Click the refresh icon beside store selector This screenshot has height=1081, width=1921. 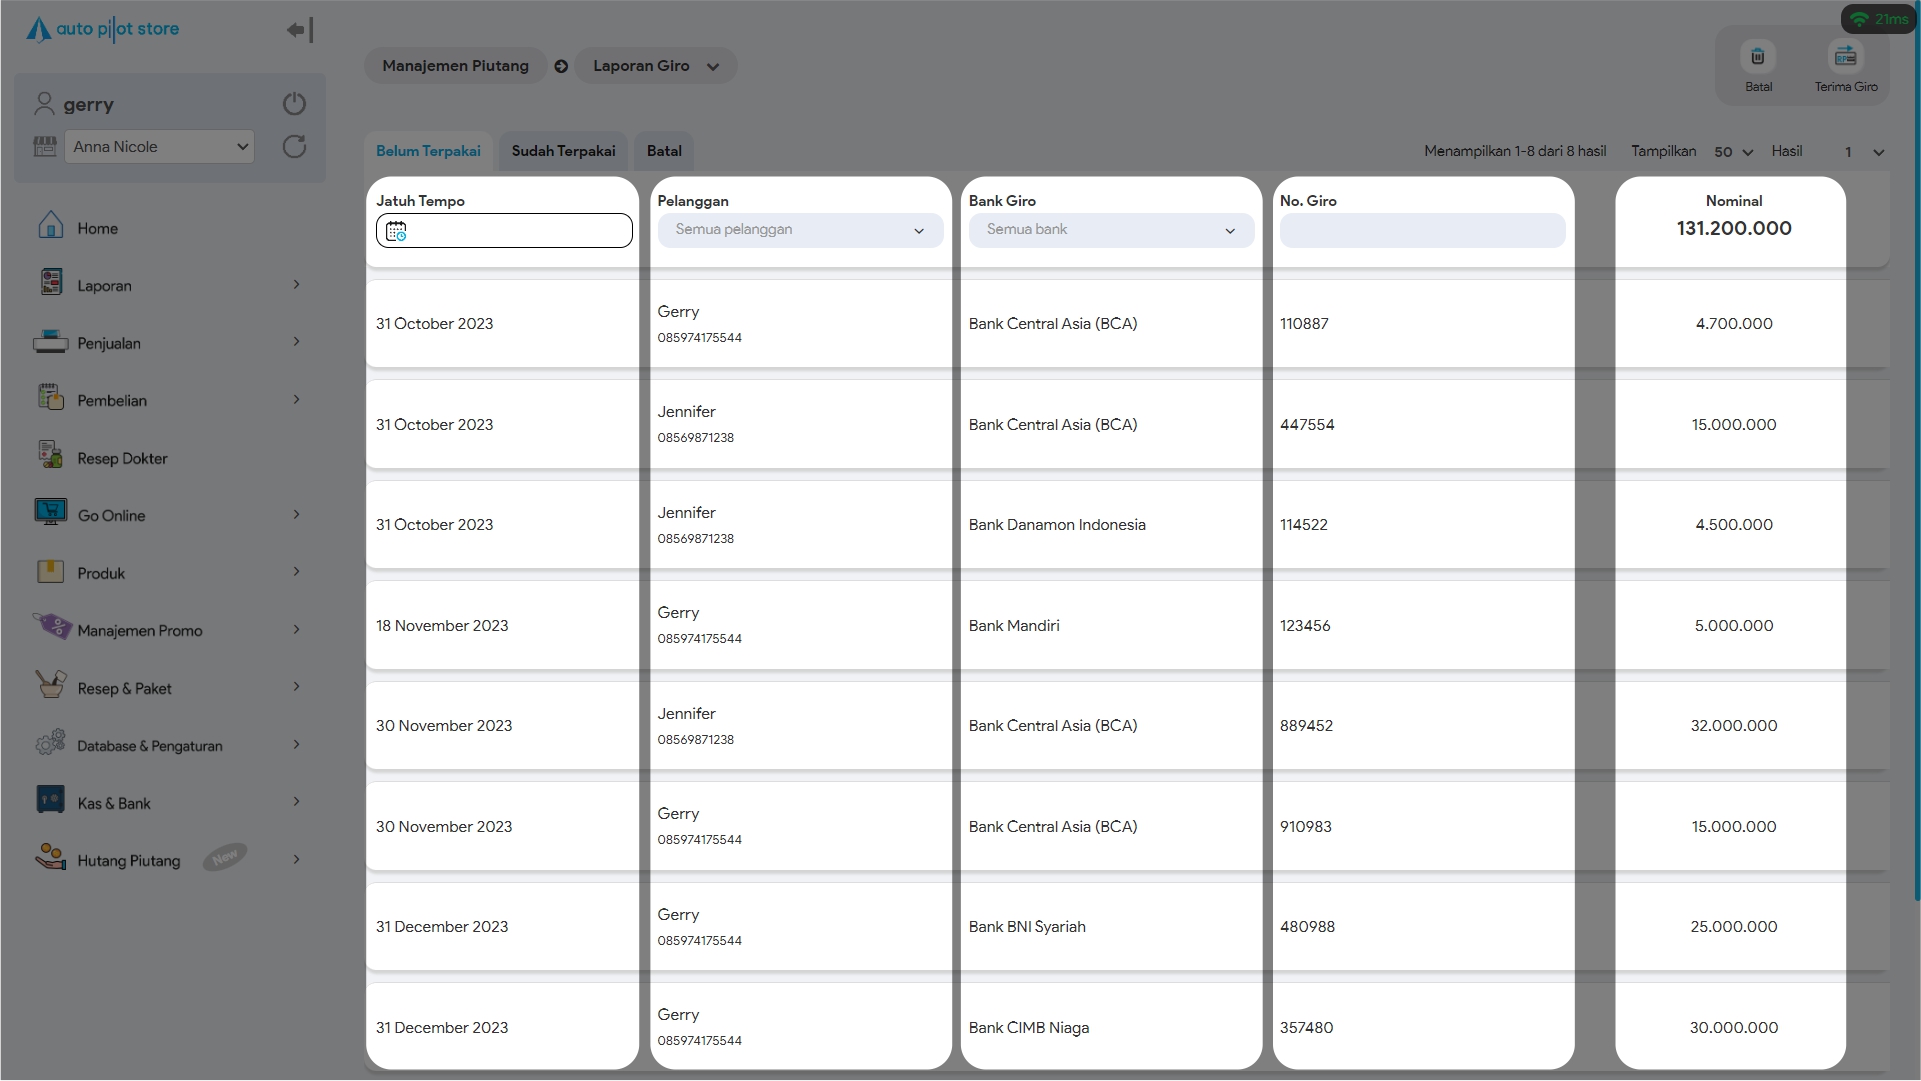pyautogui.click(x=294, y=147)
